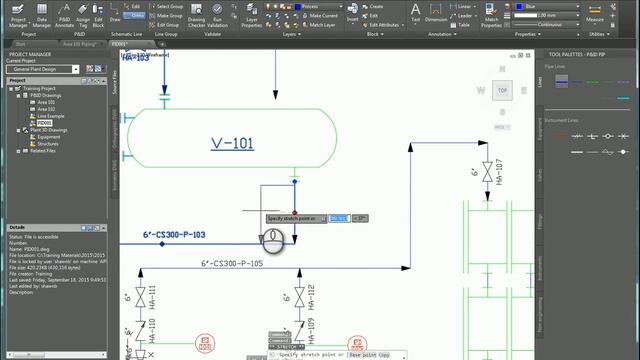Screen dimensions: 640x360
Task: Click the new drawing tab plus button
Action: 162,44
